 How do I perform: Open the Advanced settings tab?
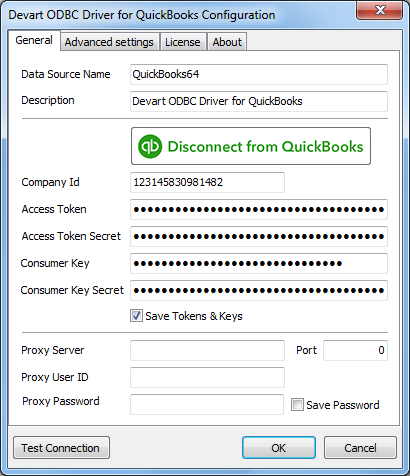click(x=109, y=42)
